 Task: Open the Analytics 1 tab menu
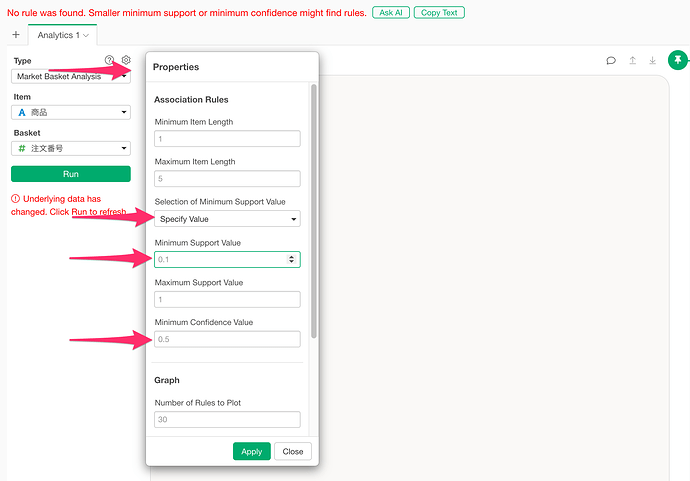[63, 35]
